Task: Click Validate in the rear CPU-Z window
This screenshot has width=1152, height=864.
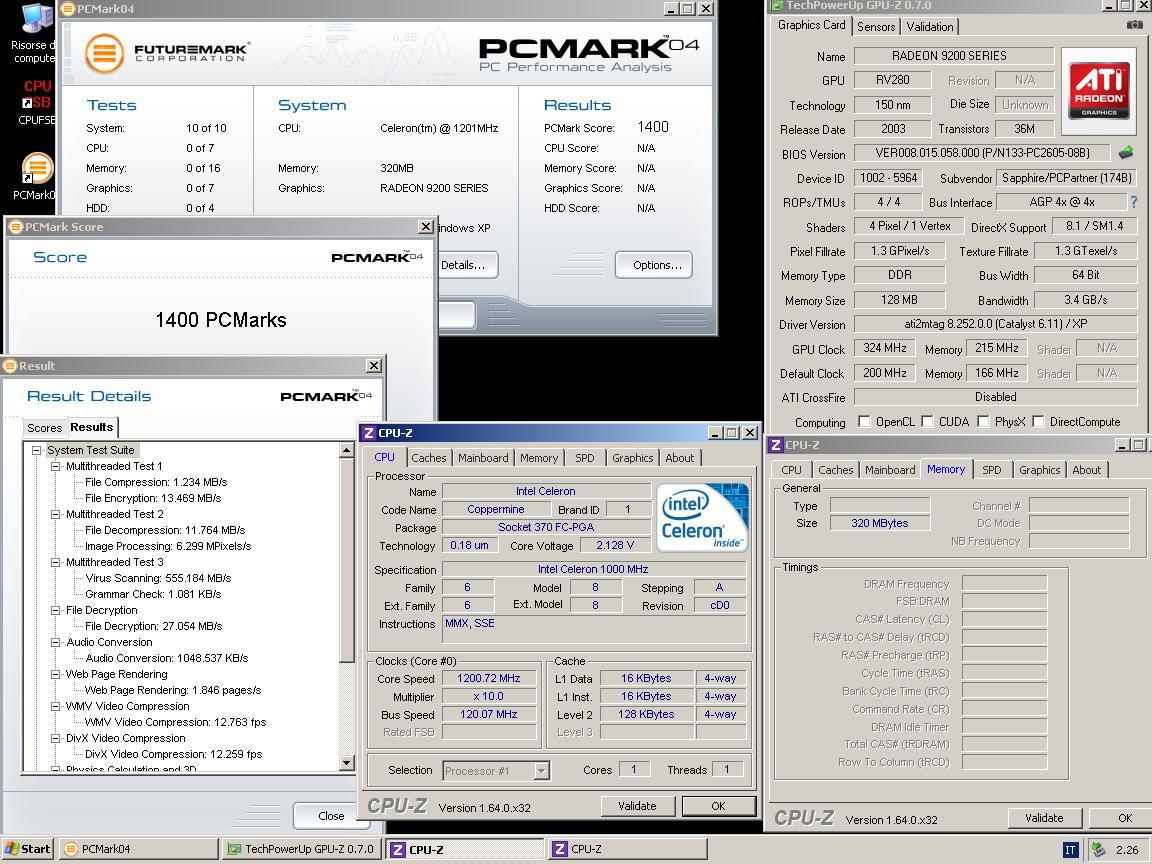Action: pos(1044,818)
